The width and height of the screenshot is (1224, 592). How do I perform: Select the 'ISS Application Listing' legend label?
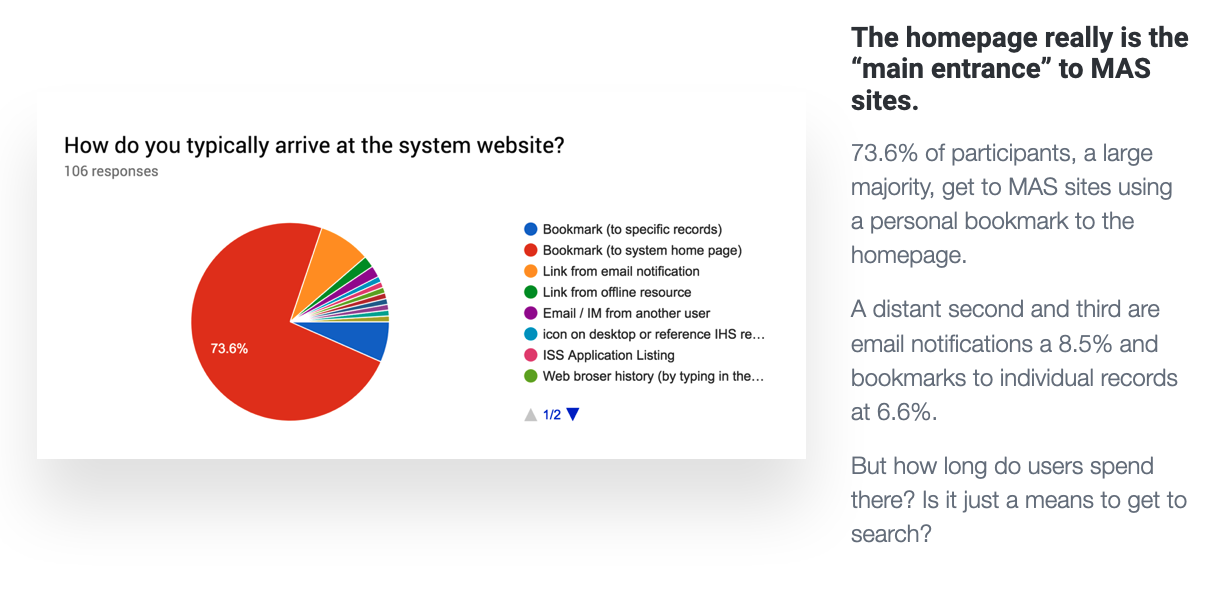608,355
